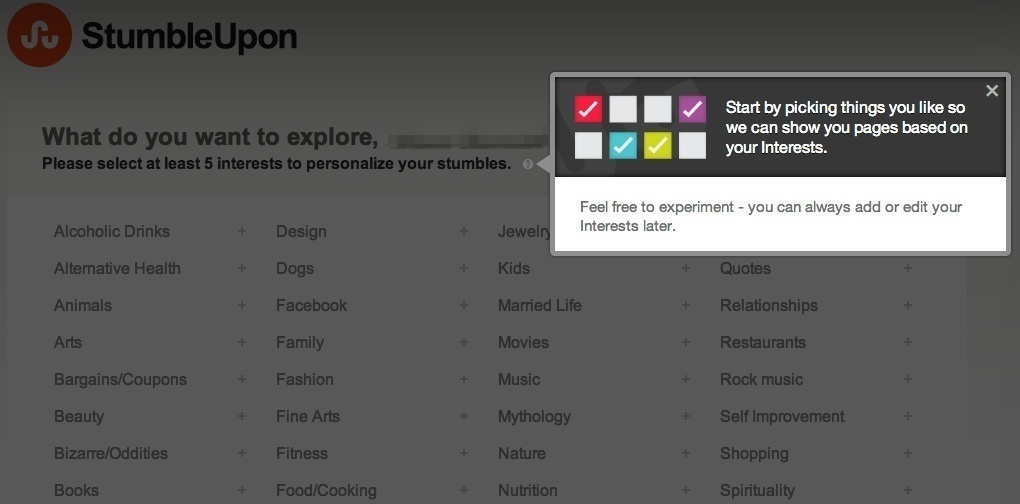Choose the Rock music interest label
The width and height of the screenshot is (1020, 504).
[762, 379]
